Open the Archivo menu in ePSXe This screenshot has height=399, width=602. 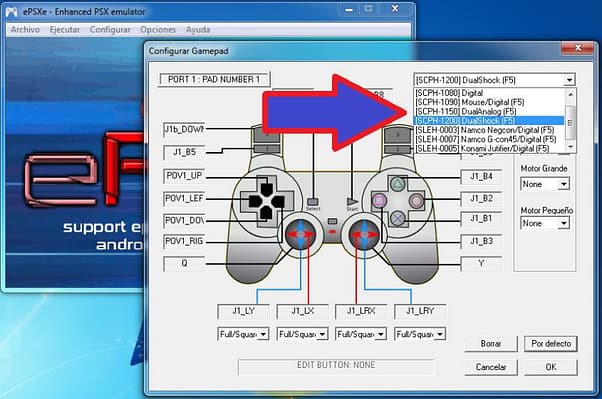pyautogui.click(x=25, y=30)
